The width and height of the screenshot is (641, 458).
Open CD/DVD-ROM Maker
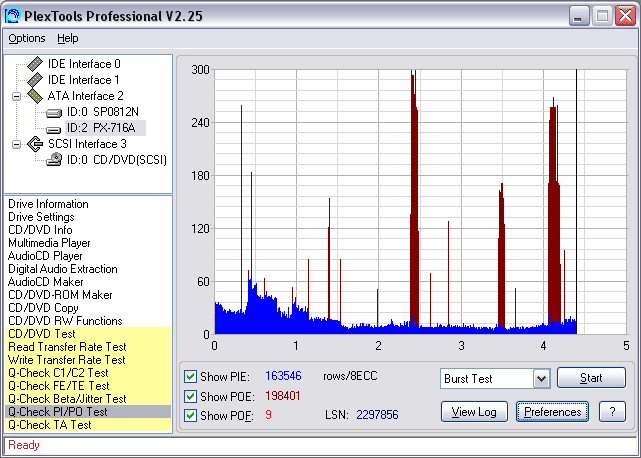(x=60, y=295)
